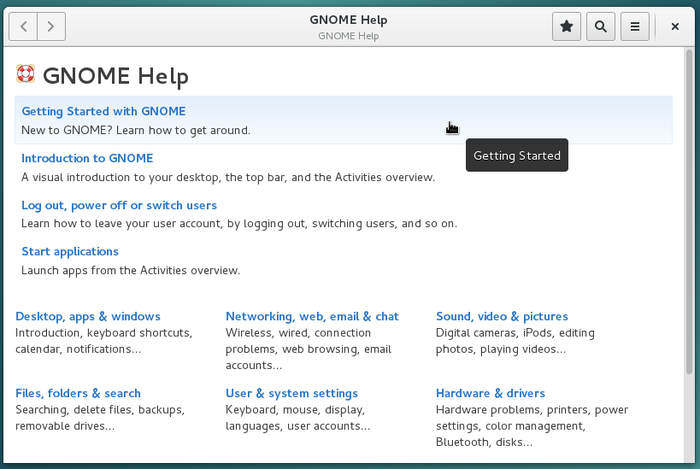
Task: Open Files, folders & search topic
Action: coord(78,393)
